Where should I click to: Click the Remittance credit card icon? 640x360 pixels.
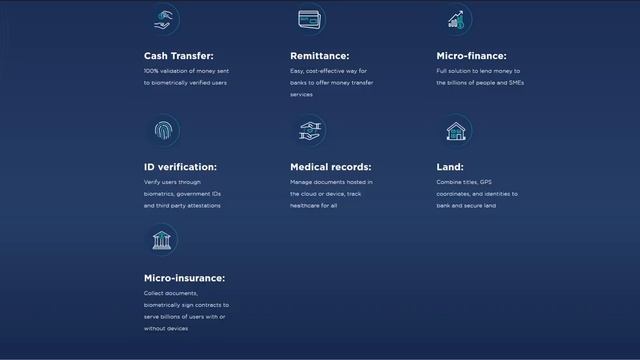(x=309, y=19)
